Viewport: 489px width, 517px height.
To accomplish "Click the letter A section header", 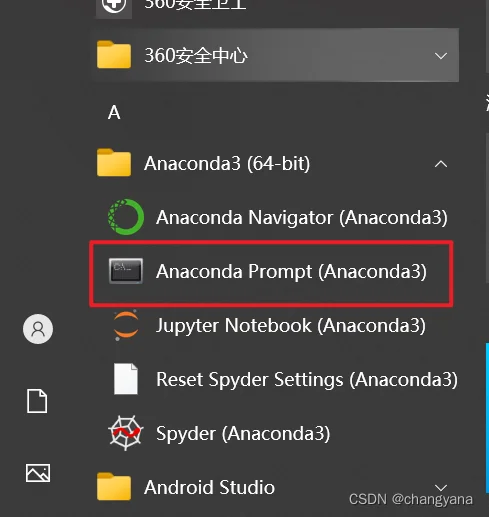I will (114, 112).
